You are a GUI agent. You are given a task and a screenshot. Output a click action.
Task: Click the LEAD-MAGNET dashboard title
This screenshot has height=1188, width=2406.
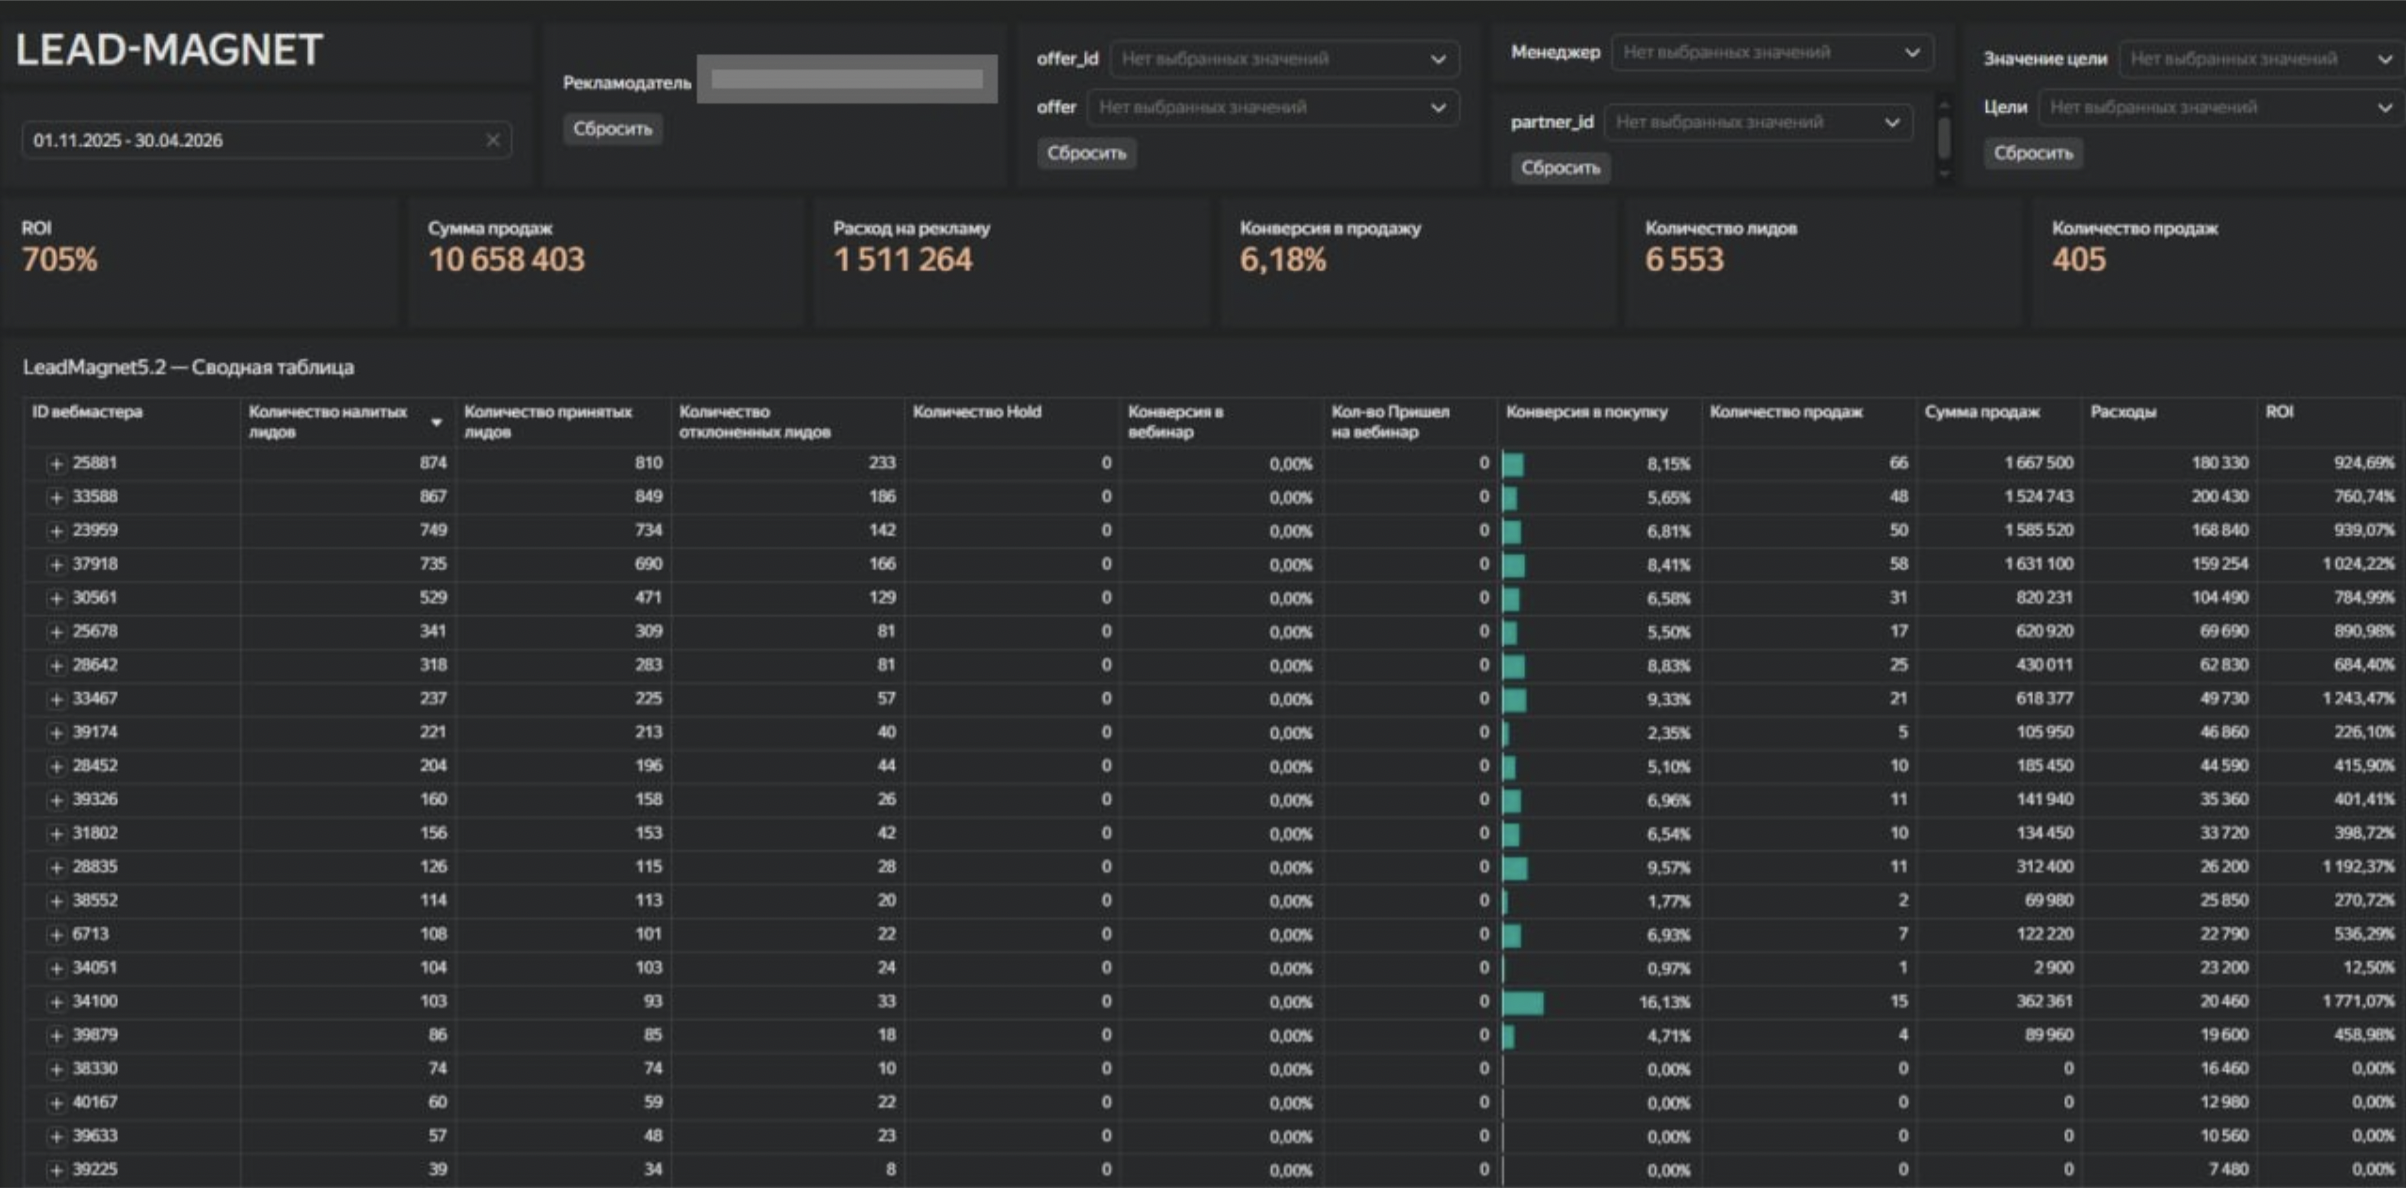point(169,50)
